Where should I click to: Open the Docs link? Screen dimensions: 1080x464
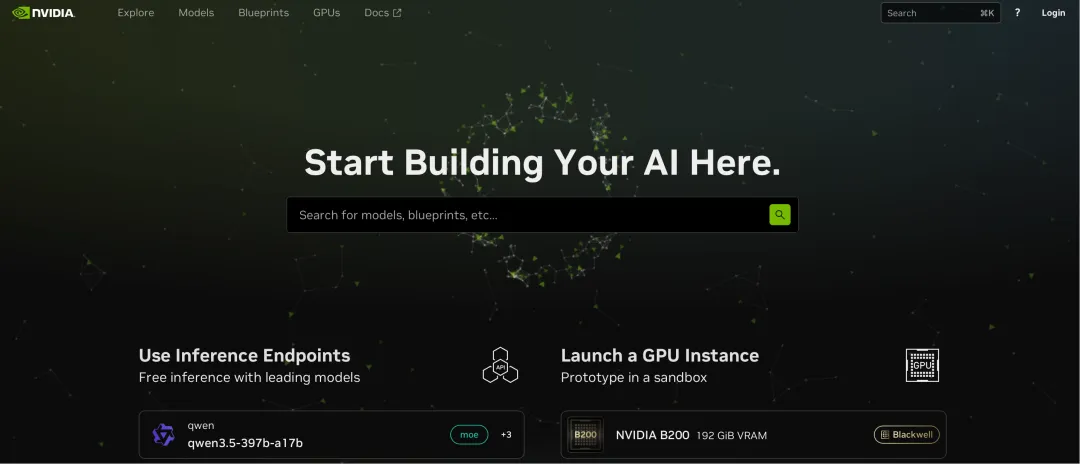(377, 13)
